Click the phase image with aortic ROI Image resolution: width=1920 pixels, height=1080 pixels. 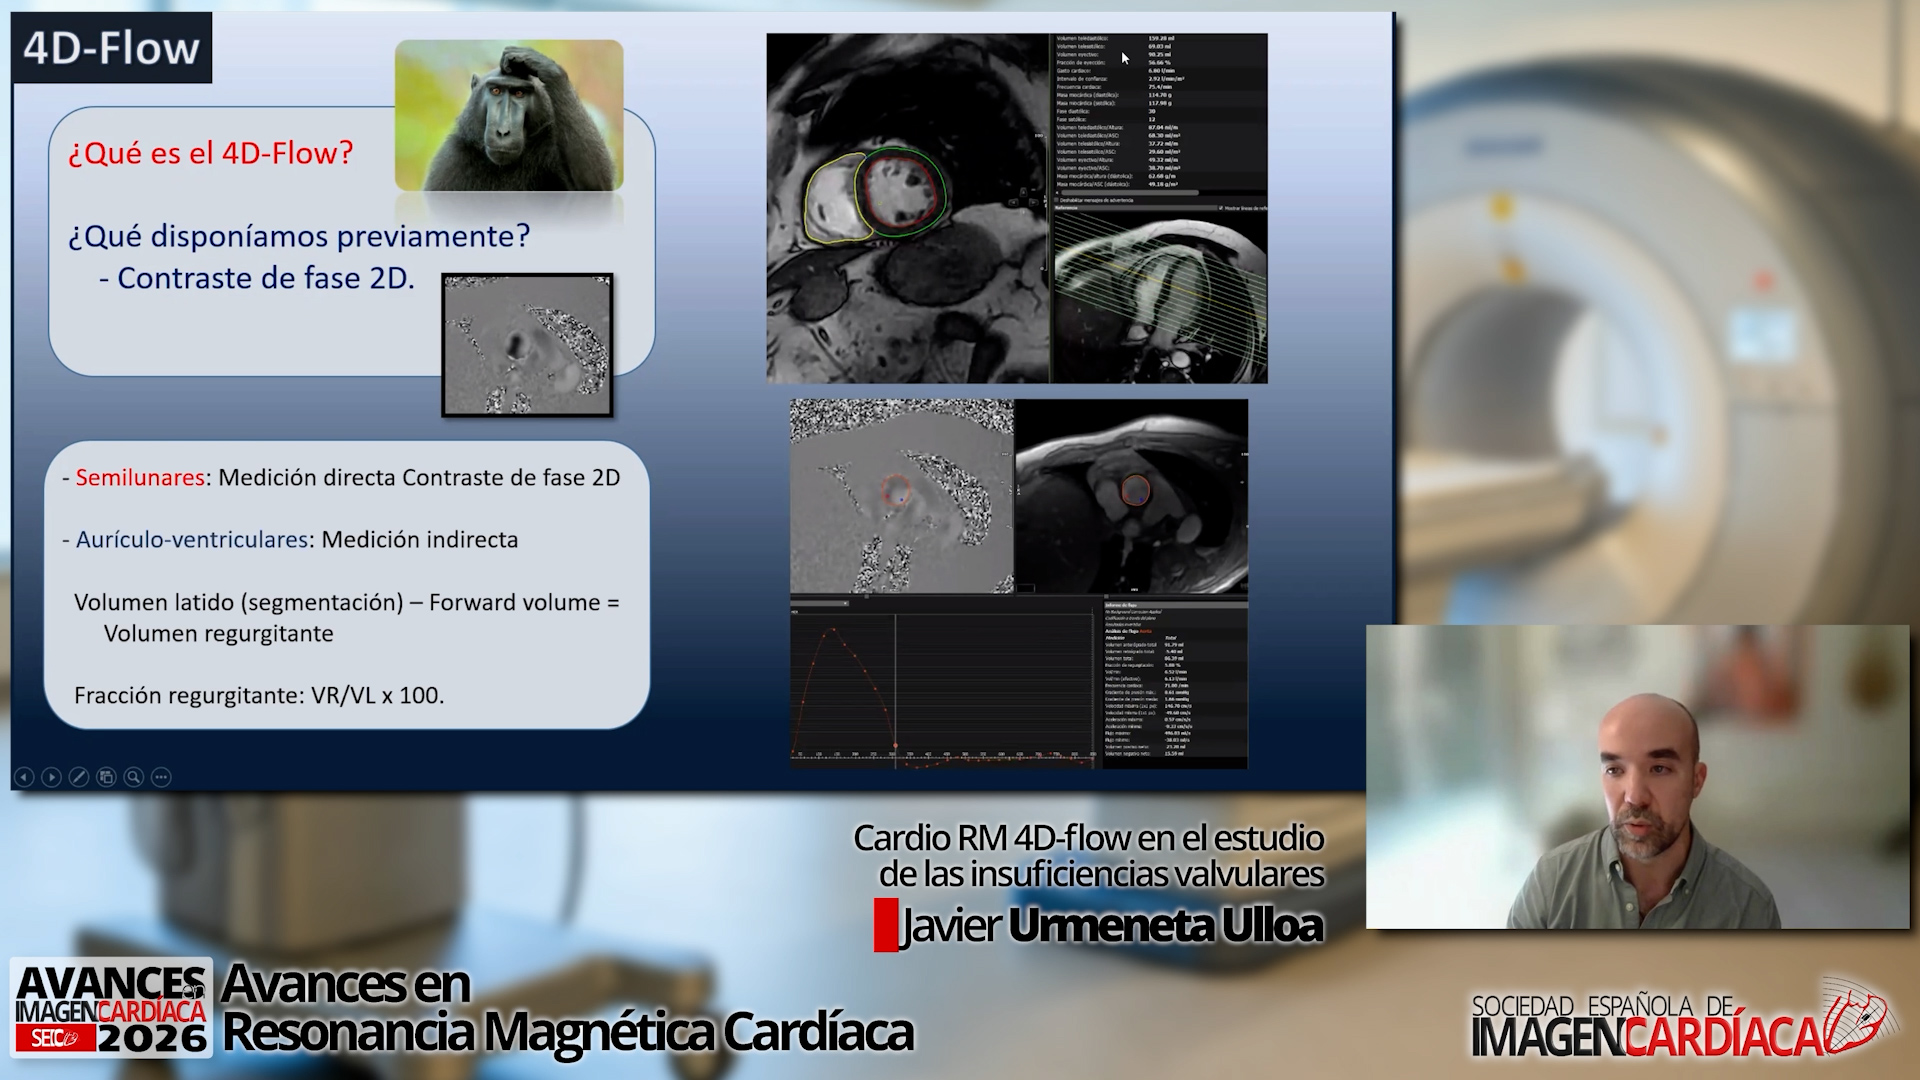[902, 496]
